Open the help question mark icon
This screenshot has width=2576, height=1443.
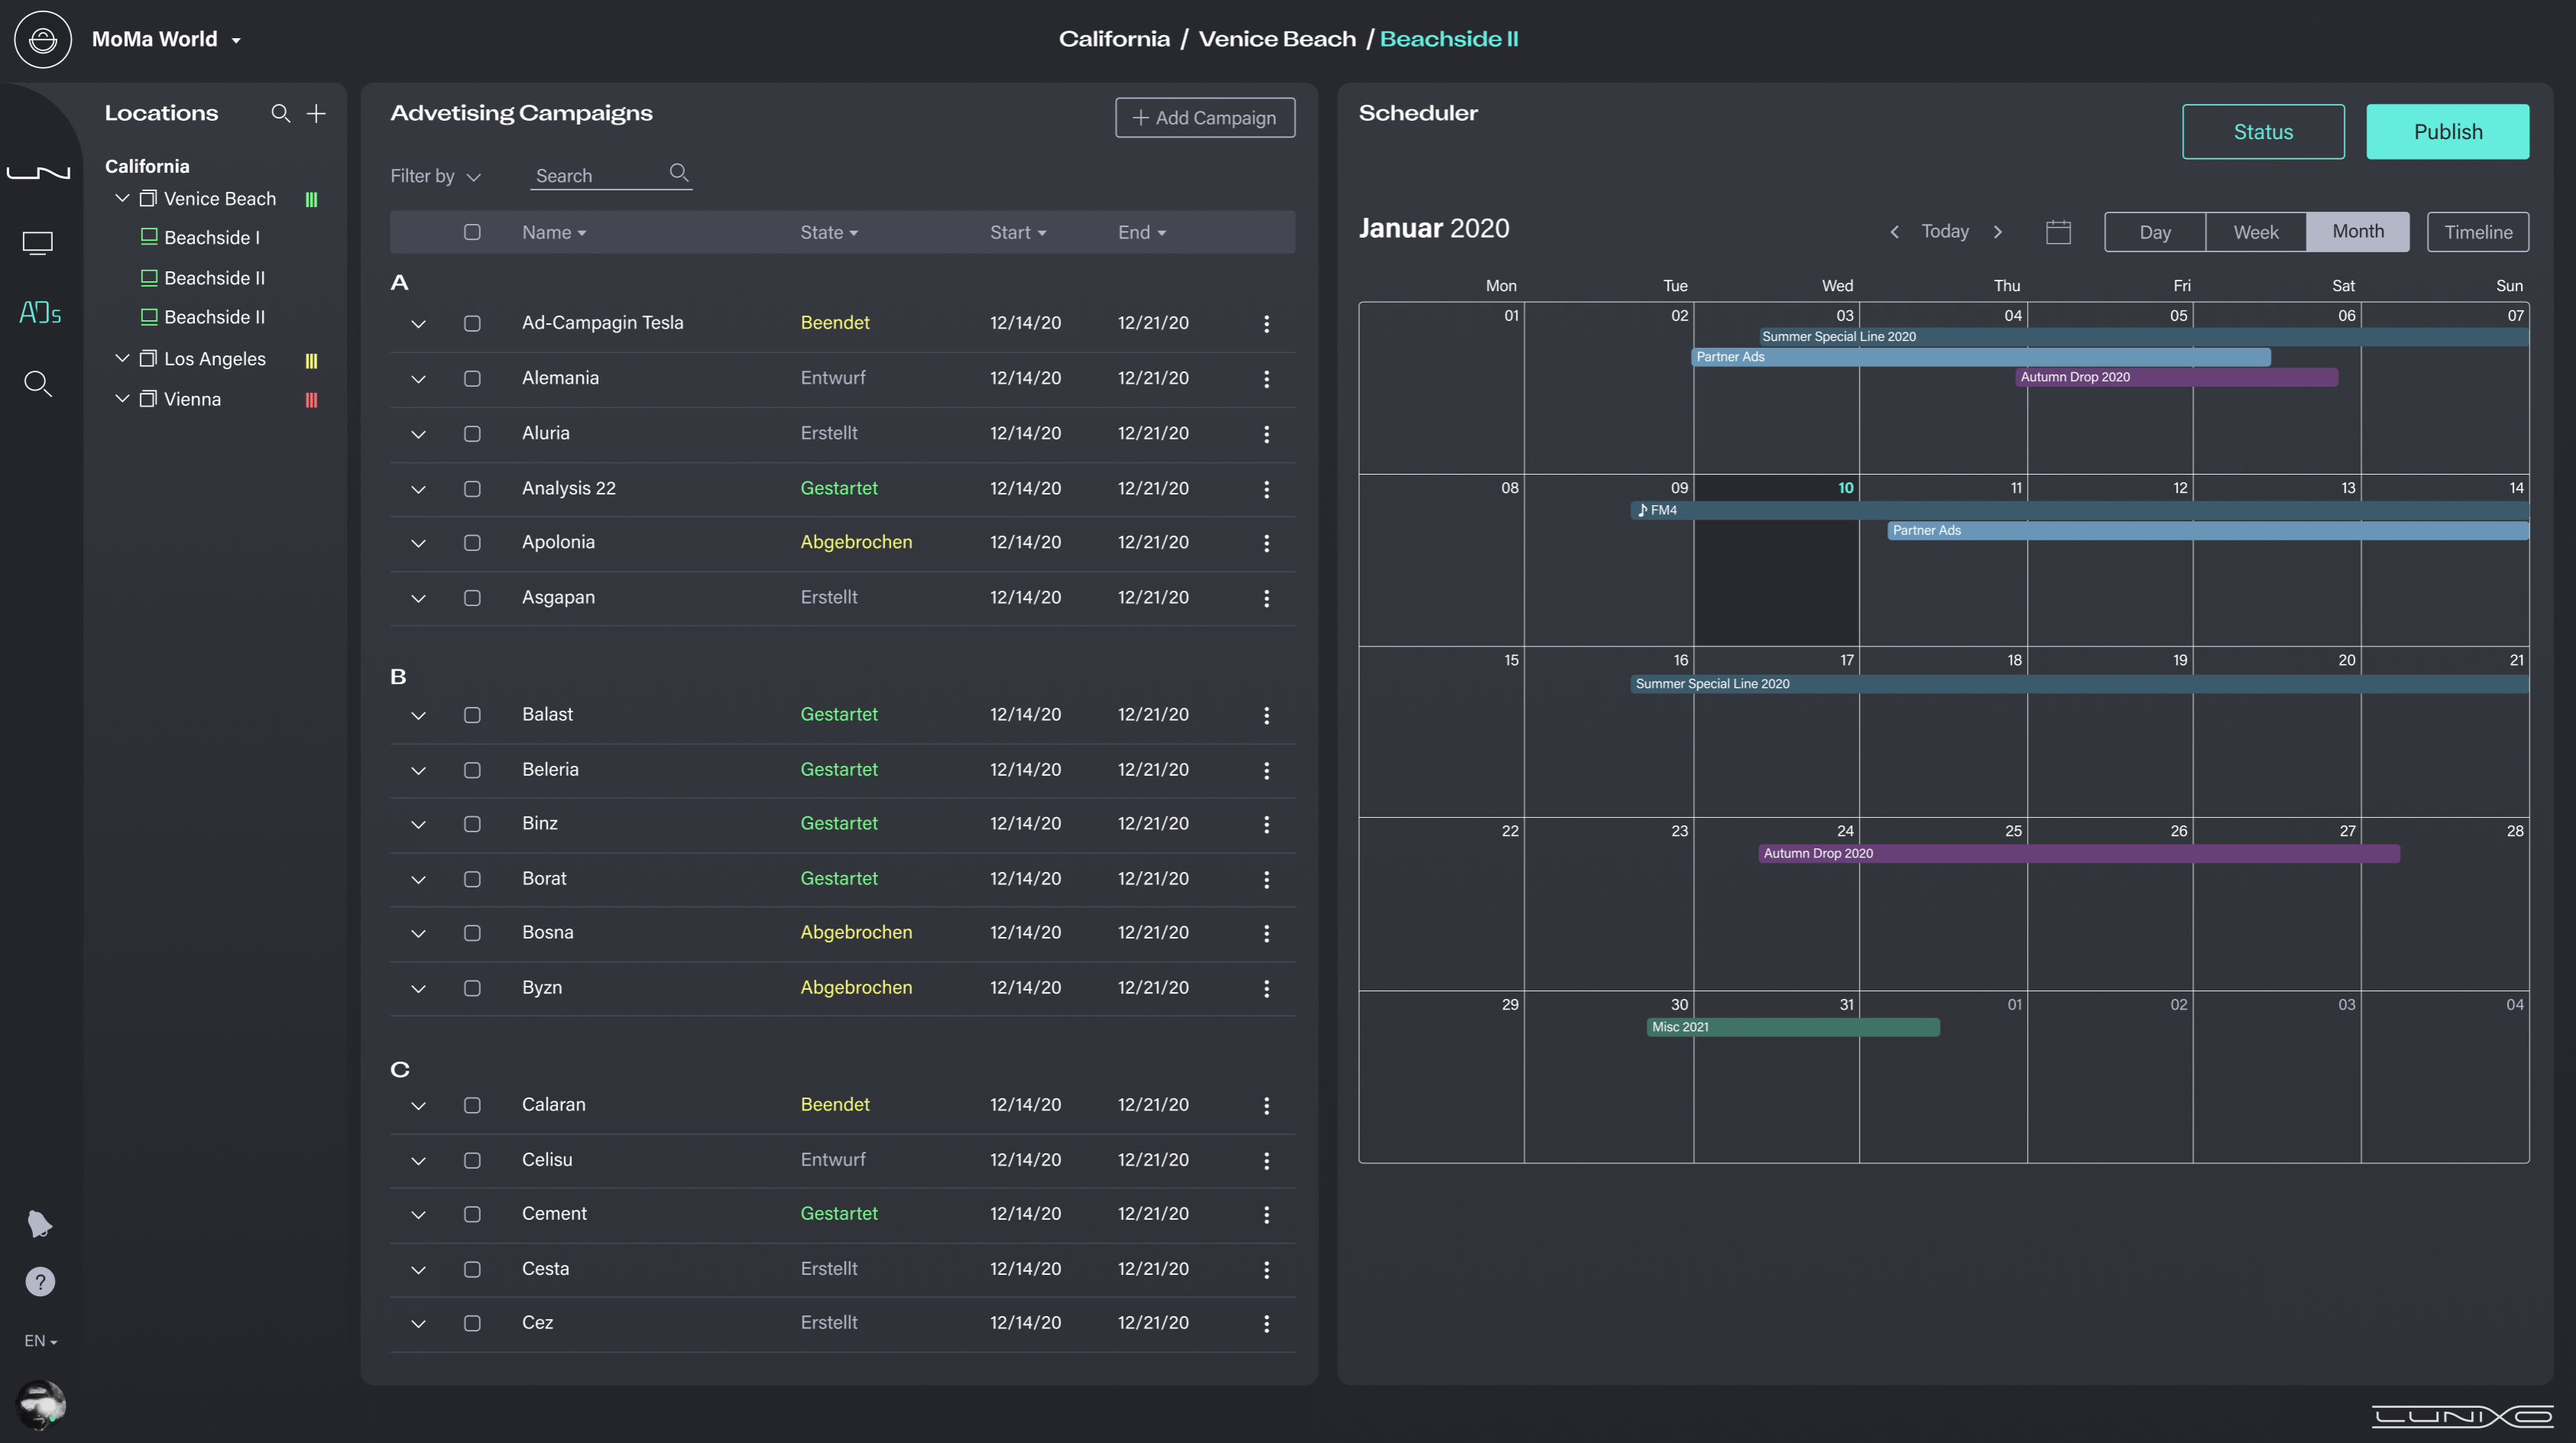40,1281
